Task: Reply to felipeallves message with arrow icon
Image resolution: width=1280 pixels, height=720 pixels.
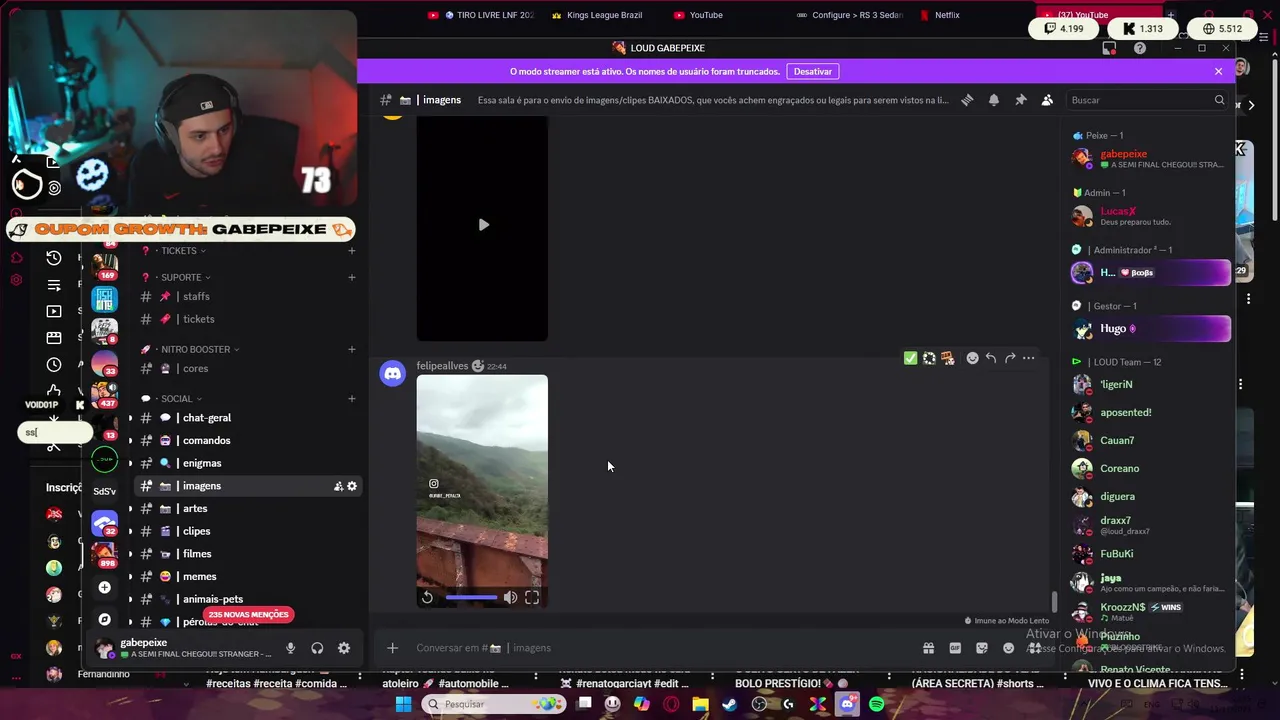Action: click(991, 358)
